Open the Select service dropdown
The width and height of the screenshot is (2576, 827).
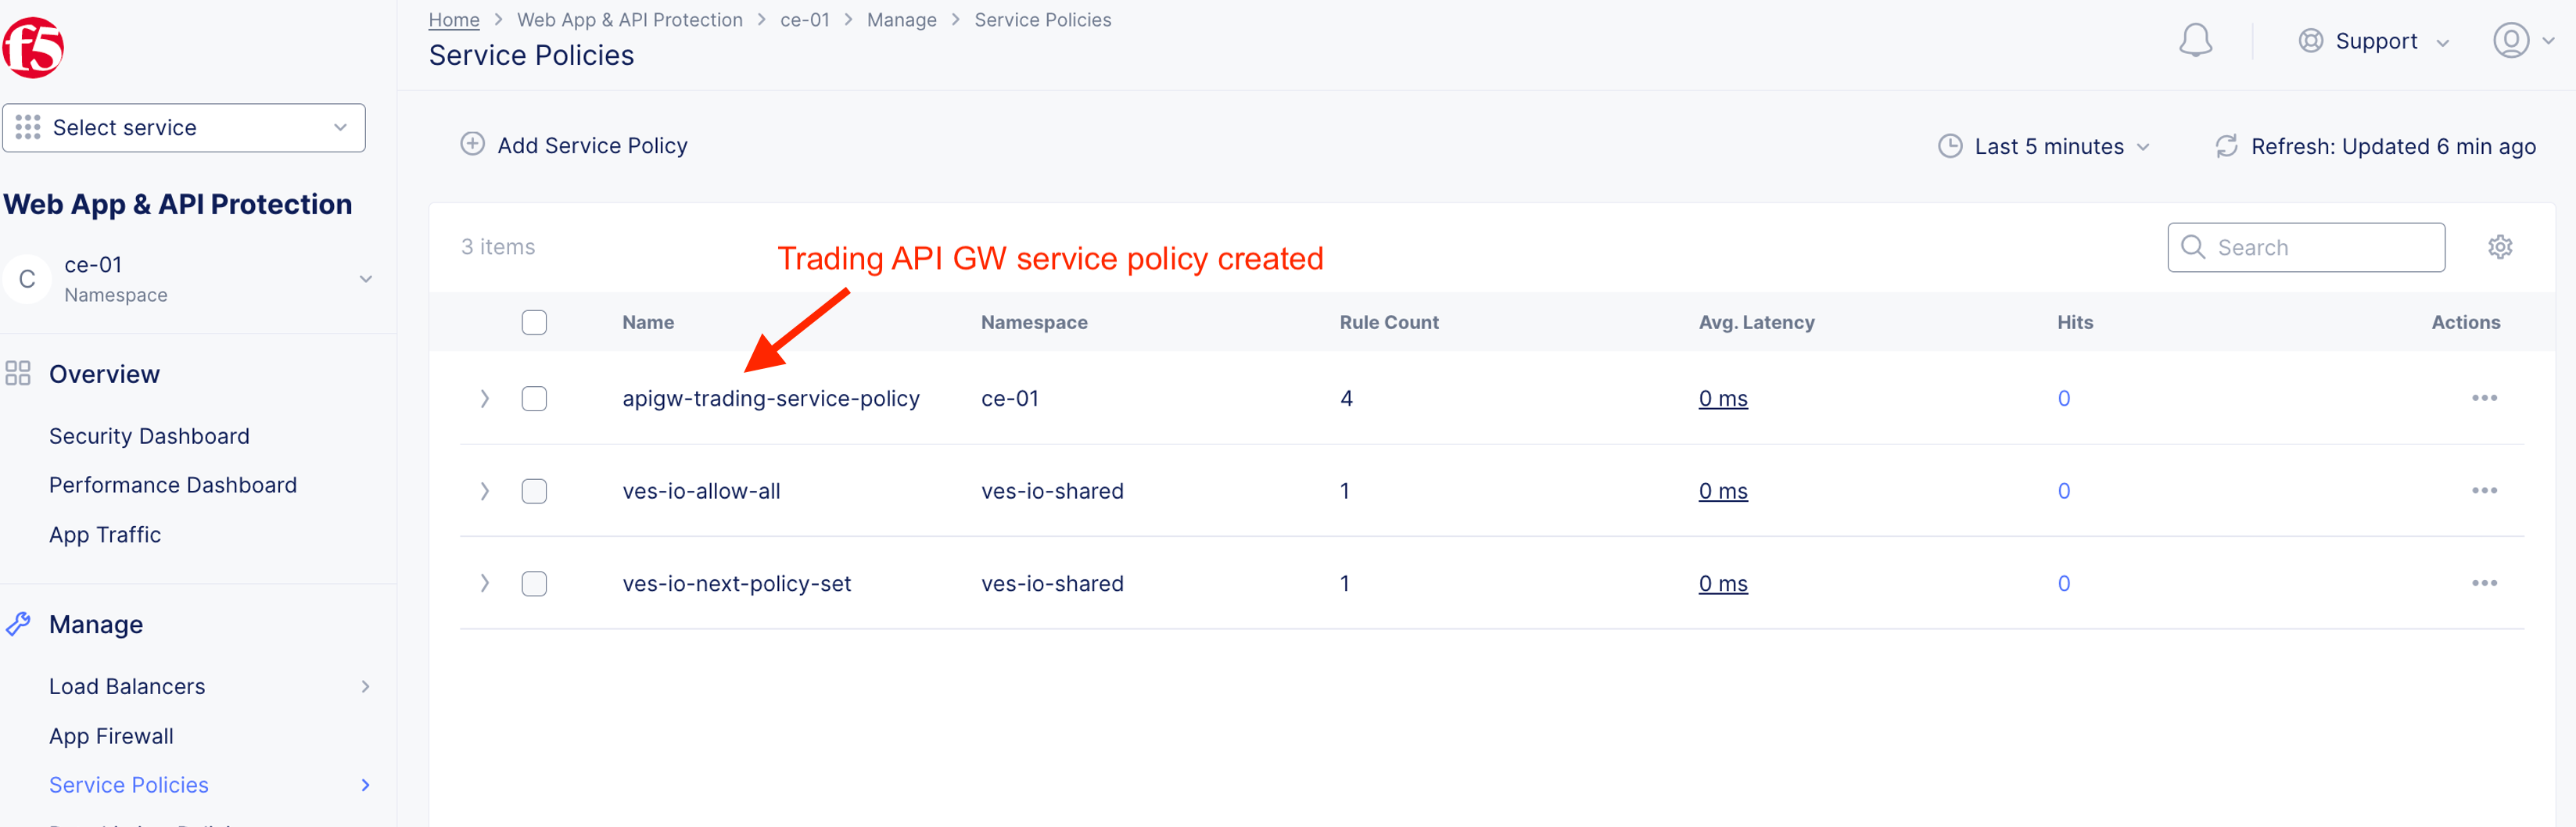click(184, 128)
